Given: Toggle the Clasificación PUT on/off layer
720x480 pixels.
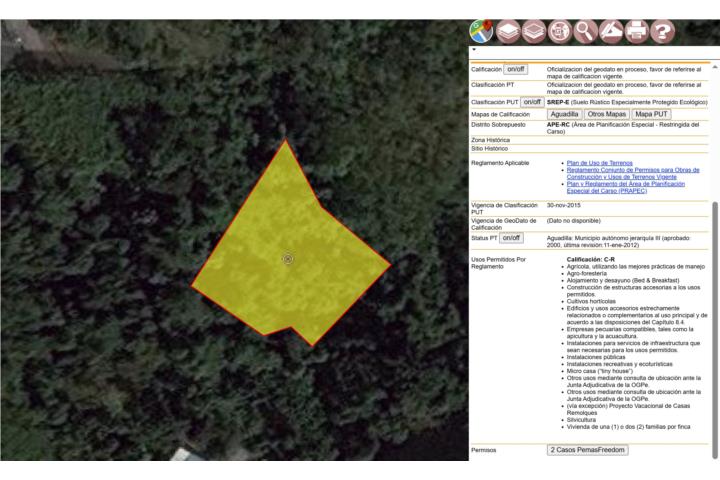Looking at the screenshot, I should (531, 102).
